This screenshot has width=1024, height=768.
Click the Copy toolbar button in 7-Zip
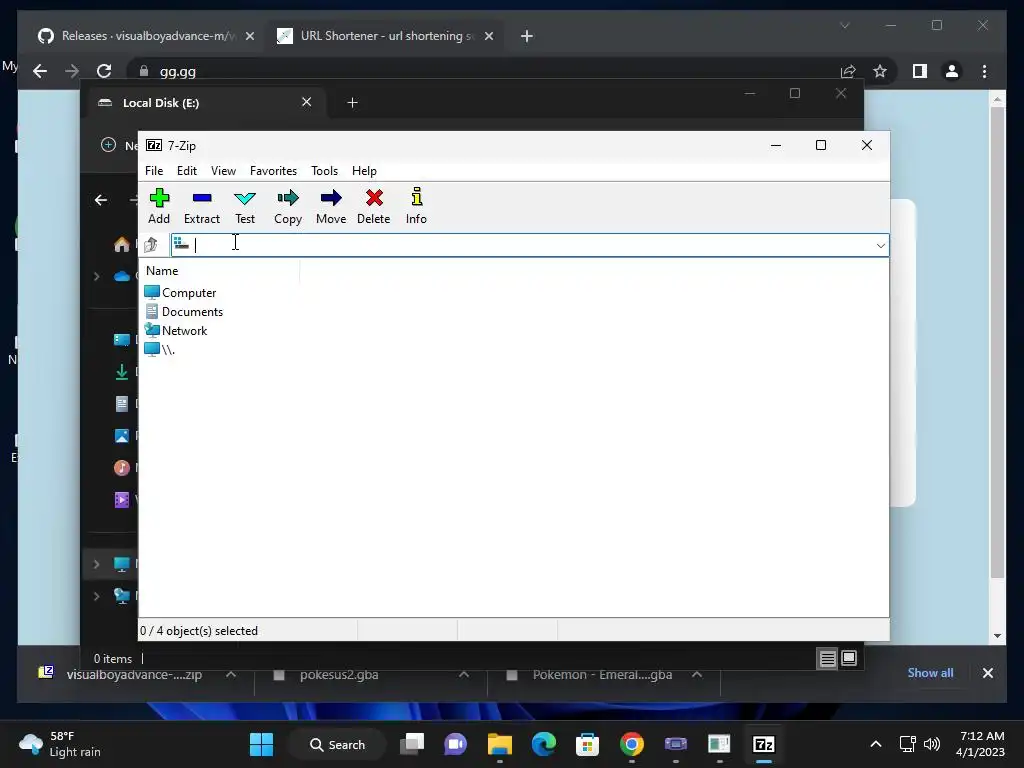pos(288,206)
